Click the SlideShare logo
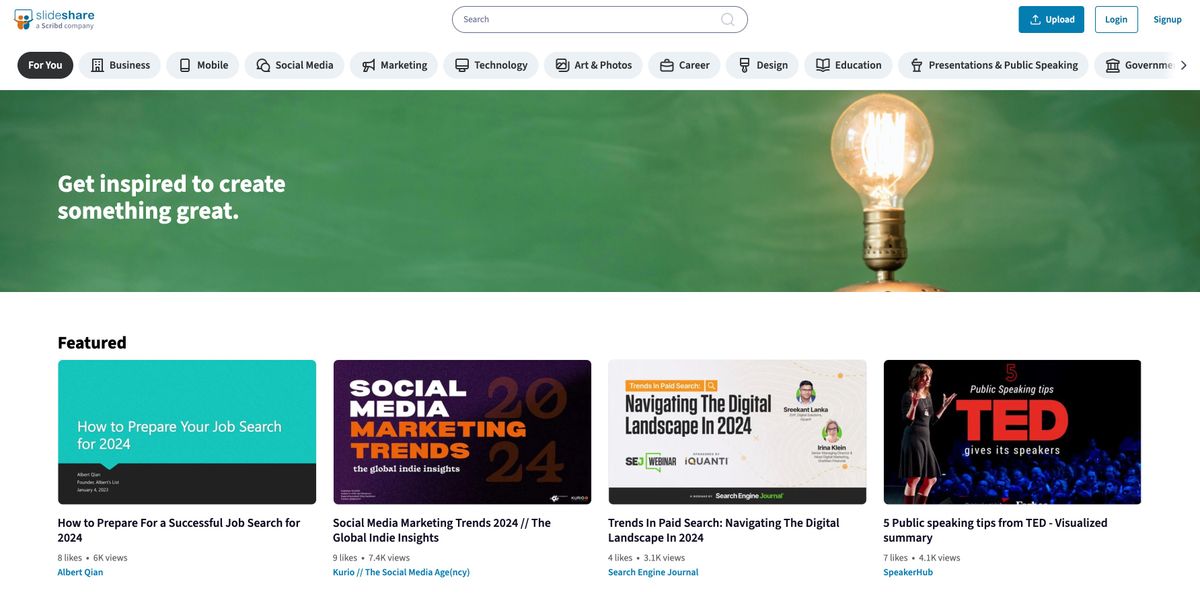This screenshot has height=615, width=1200. tap(54, 19)
